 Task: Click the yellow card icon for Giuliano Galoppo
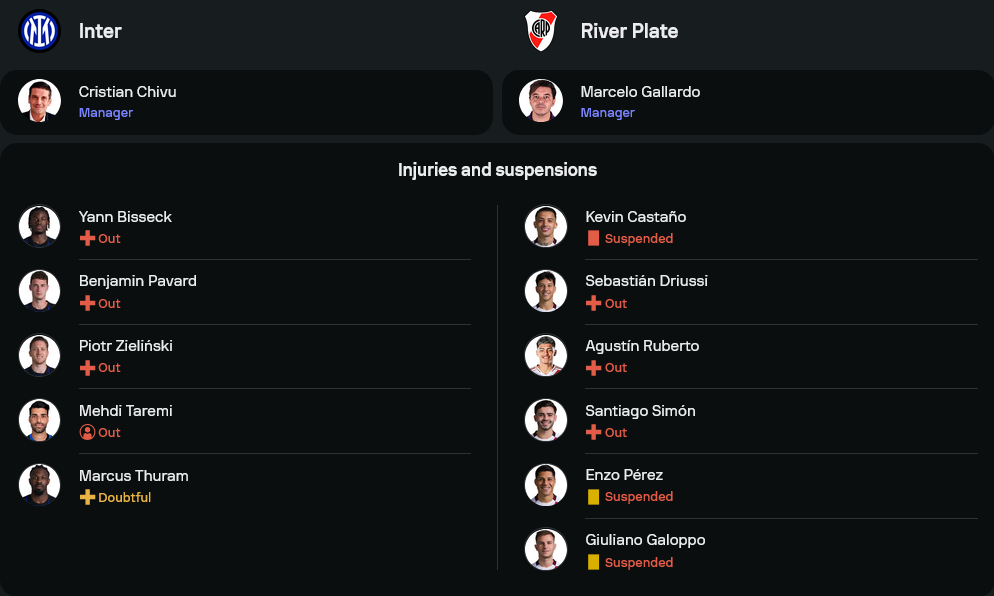coord(593,562)
